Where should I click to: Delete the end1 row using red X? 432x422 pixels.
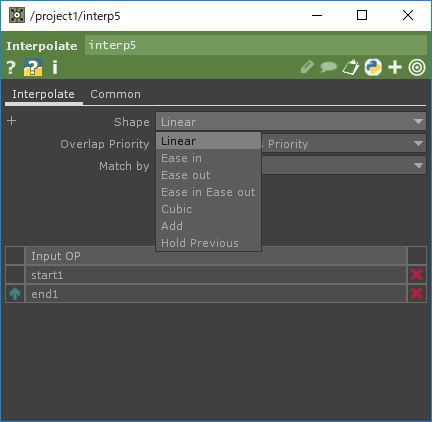coord(417,294)
